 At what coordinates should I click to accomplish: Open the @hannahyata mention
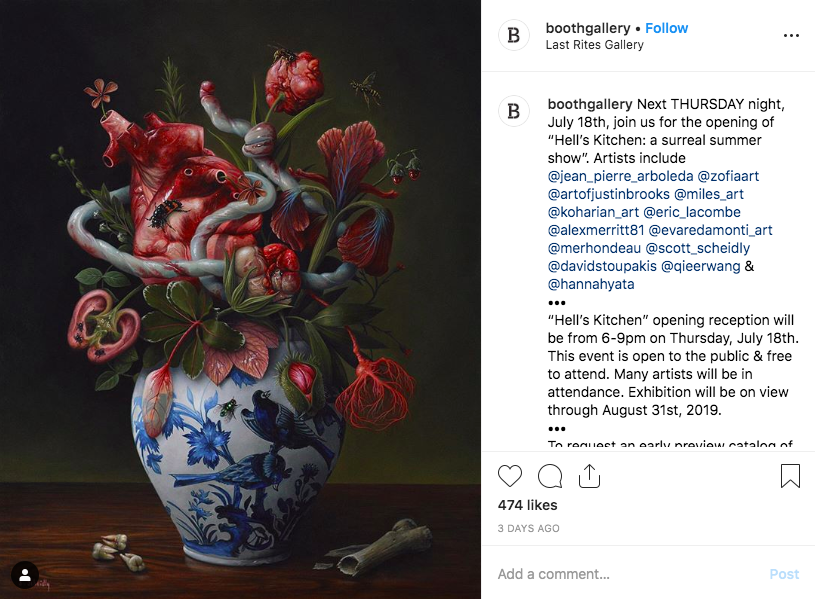591,284
